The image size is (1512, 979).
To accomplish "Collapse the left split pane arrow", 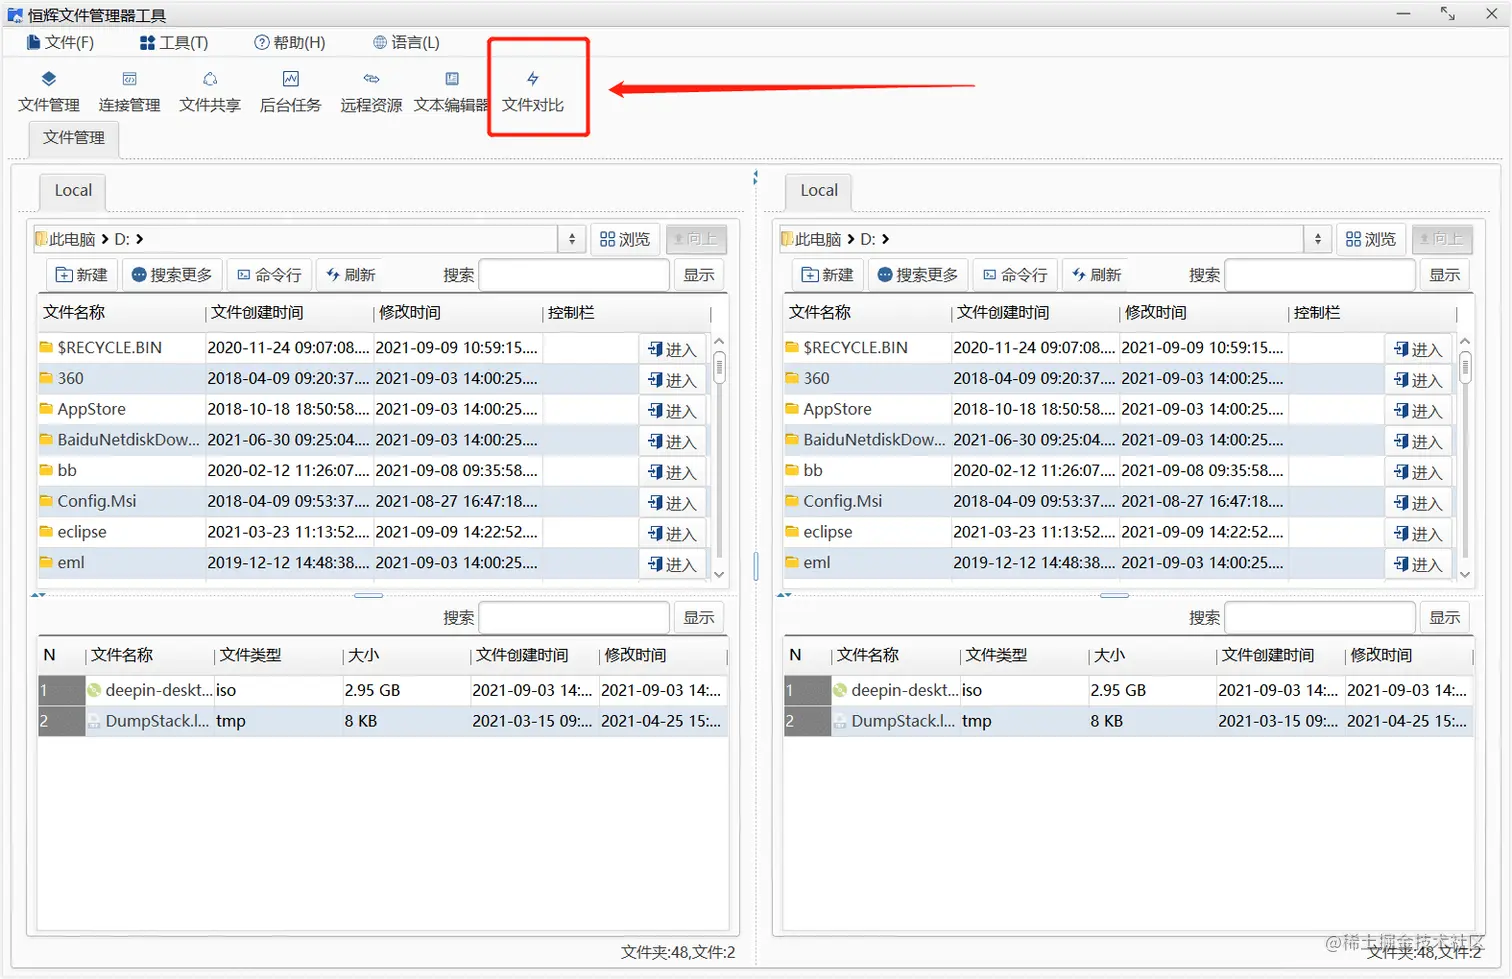I will point(39,595).
